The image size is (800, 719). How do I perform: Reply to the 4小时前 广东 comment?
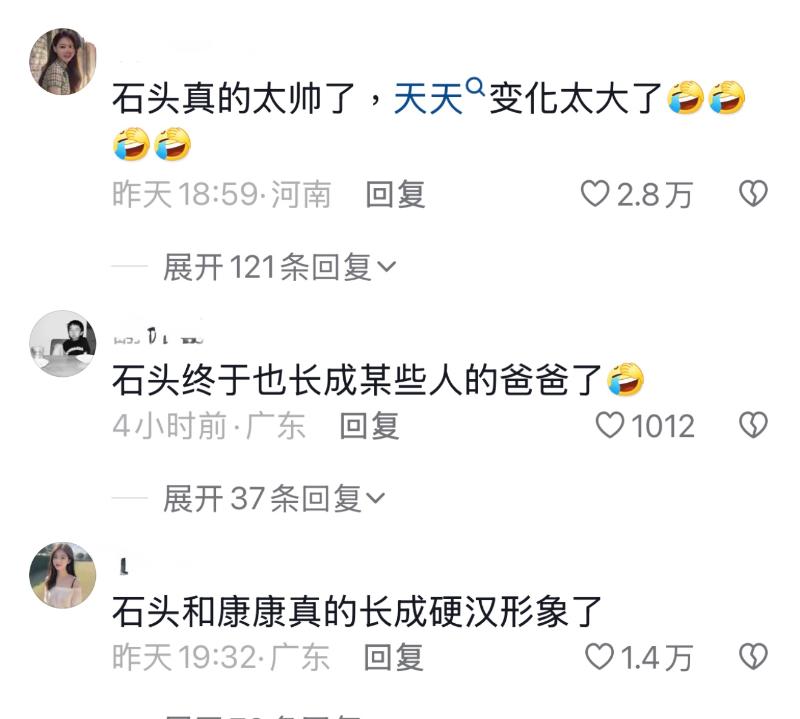[x=369, y=426]
